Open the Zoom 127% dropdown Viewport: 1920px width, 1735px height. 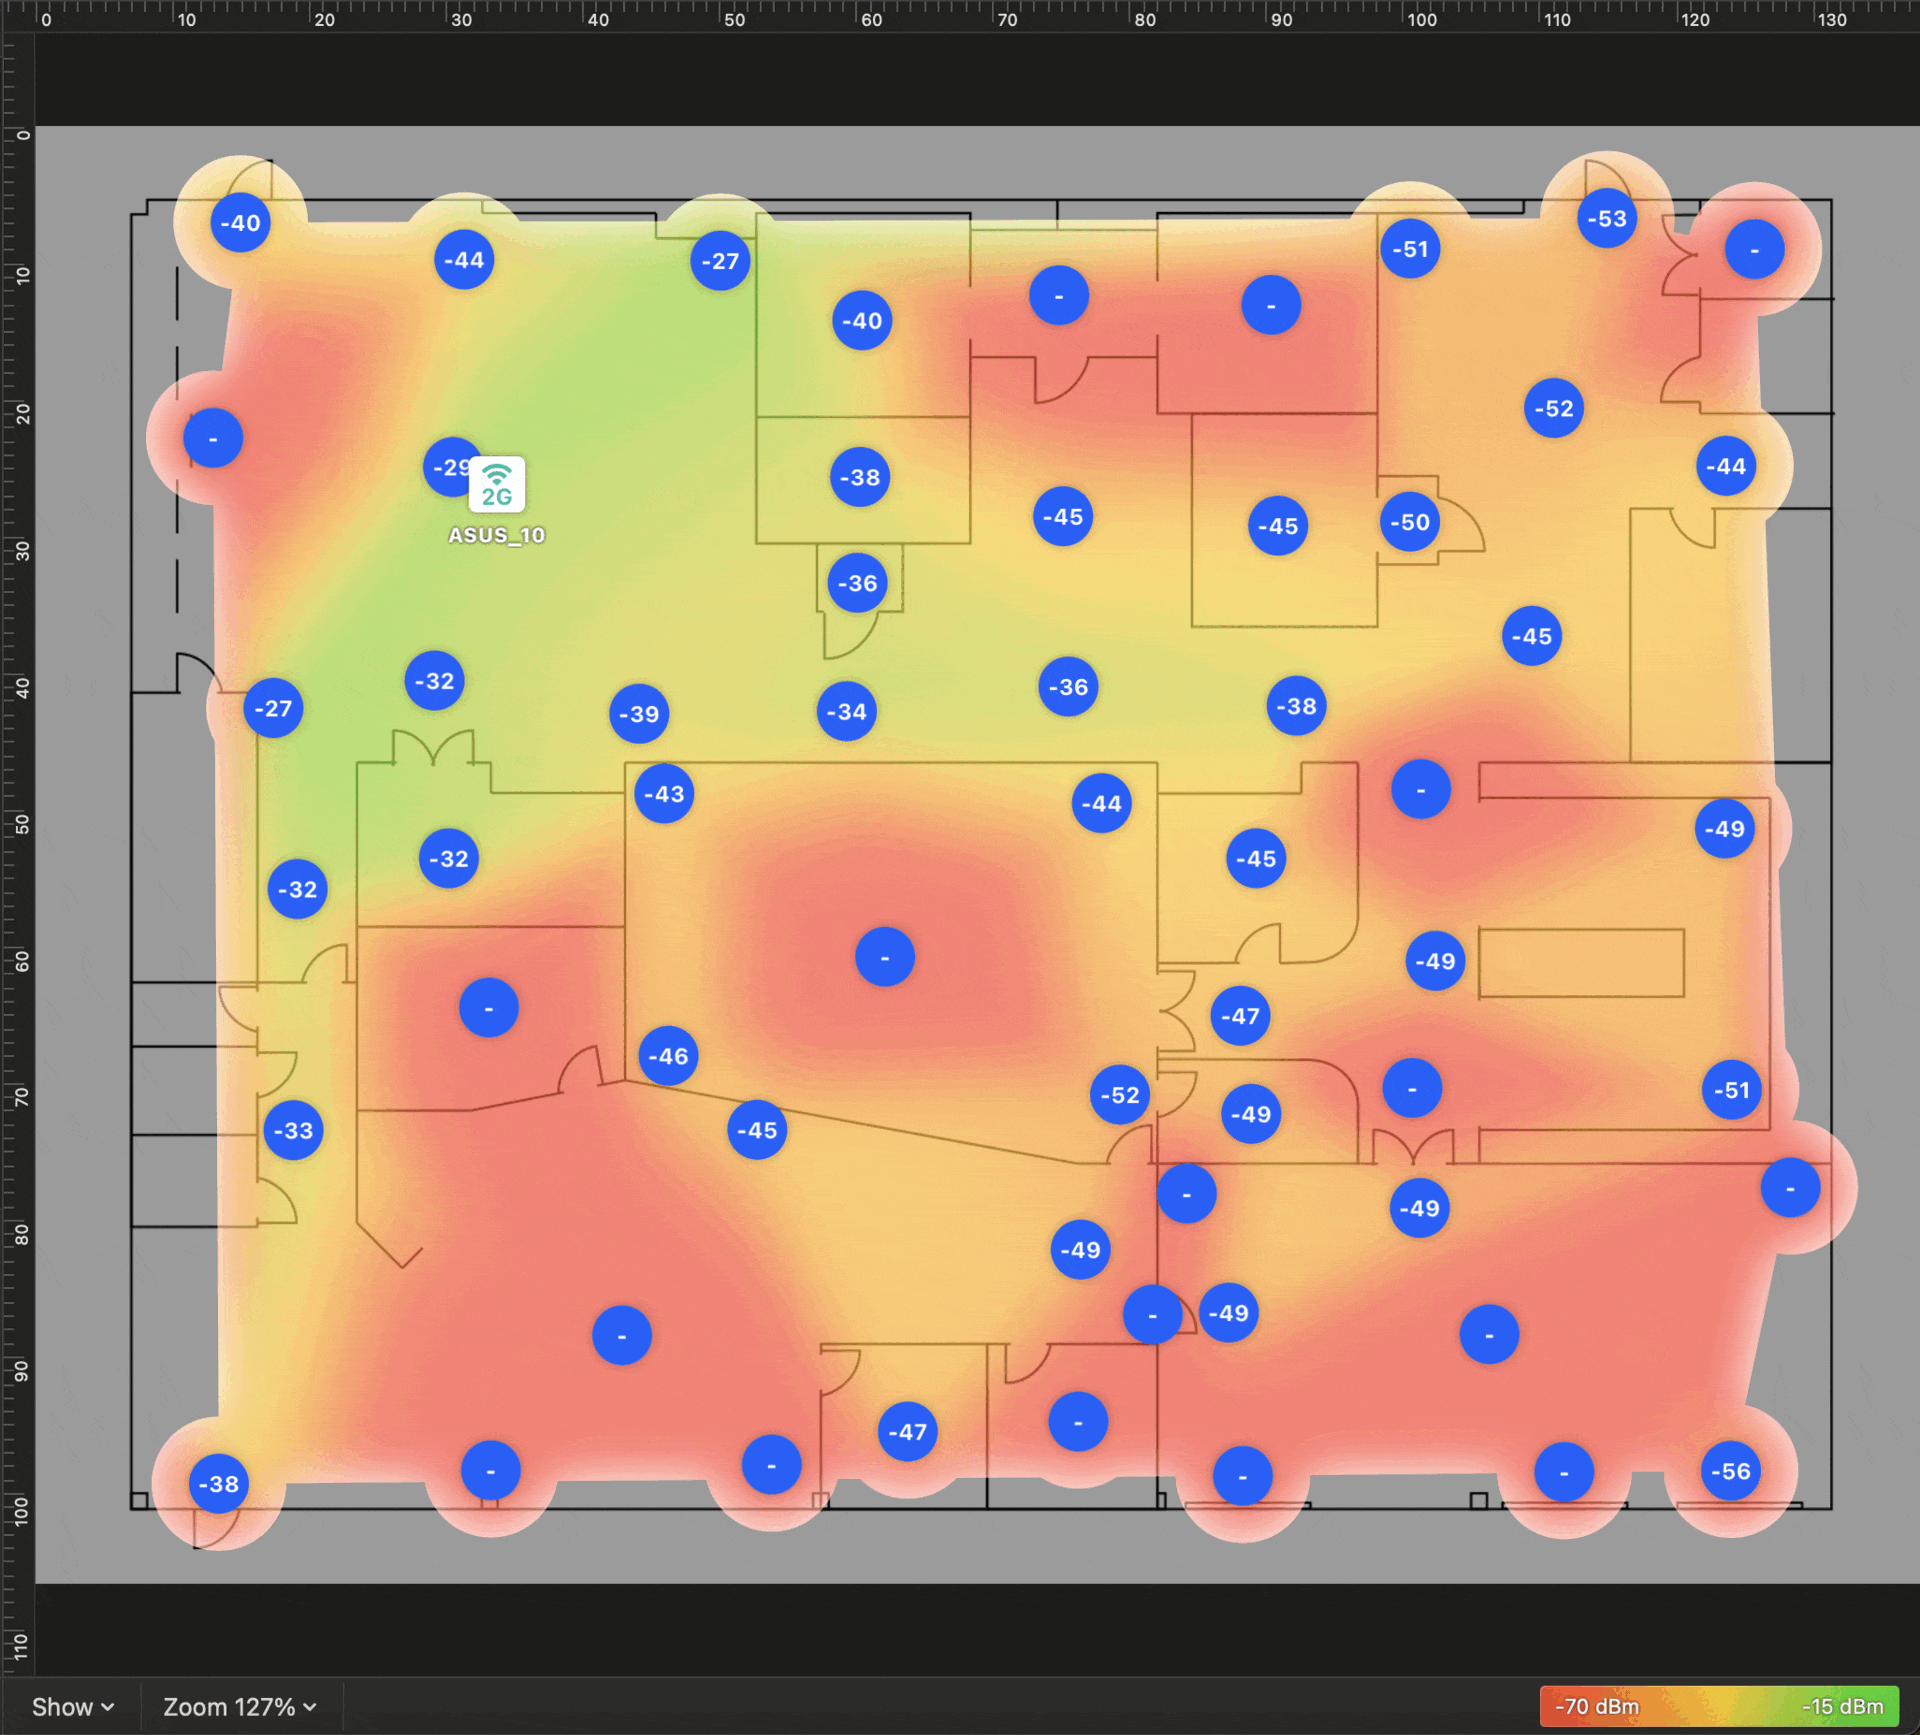coord(240,1707)
